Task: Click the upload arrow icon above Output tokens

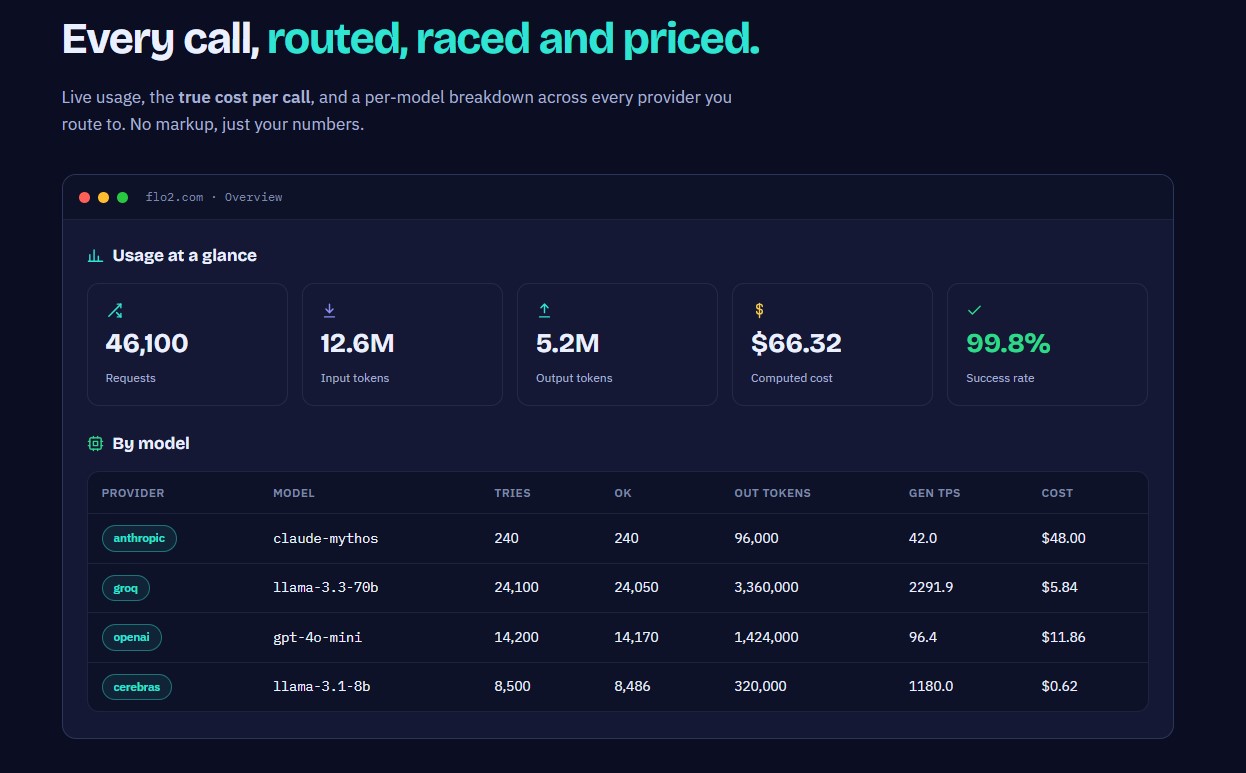Action: pyautogui.click(x=544, y=311)
